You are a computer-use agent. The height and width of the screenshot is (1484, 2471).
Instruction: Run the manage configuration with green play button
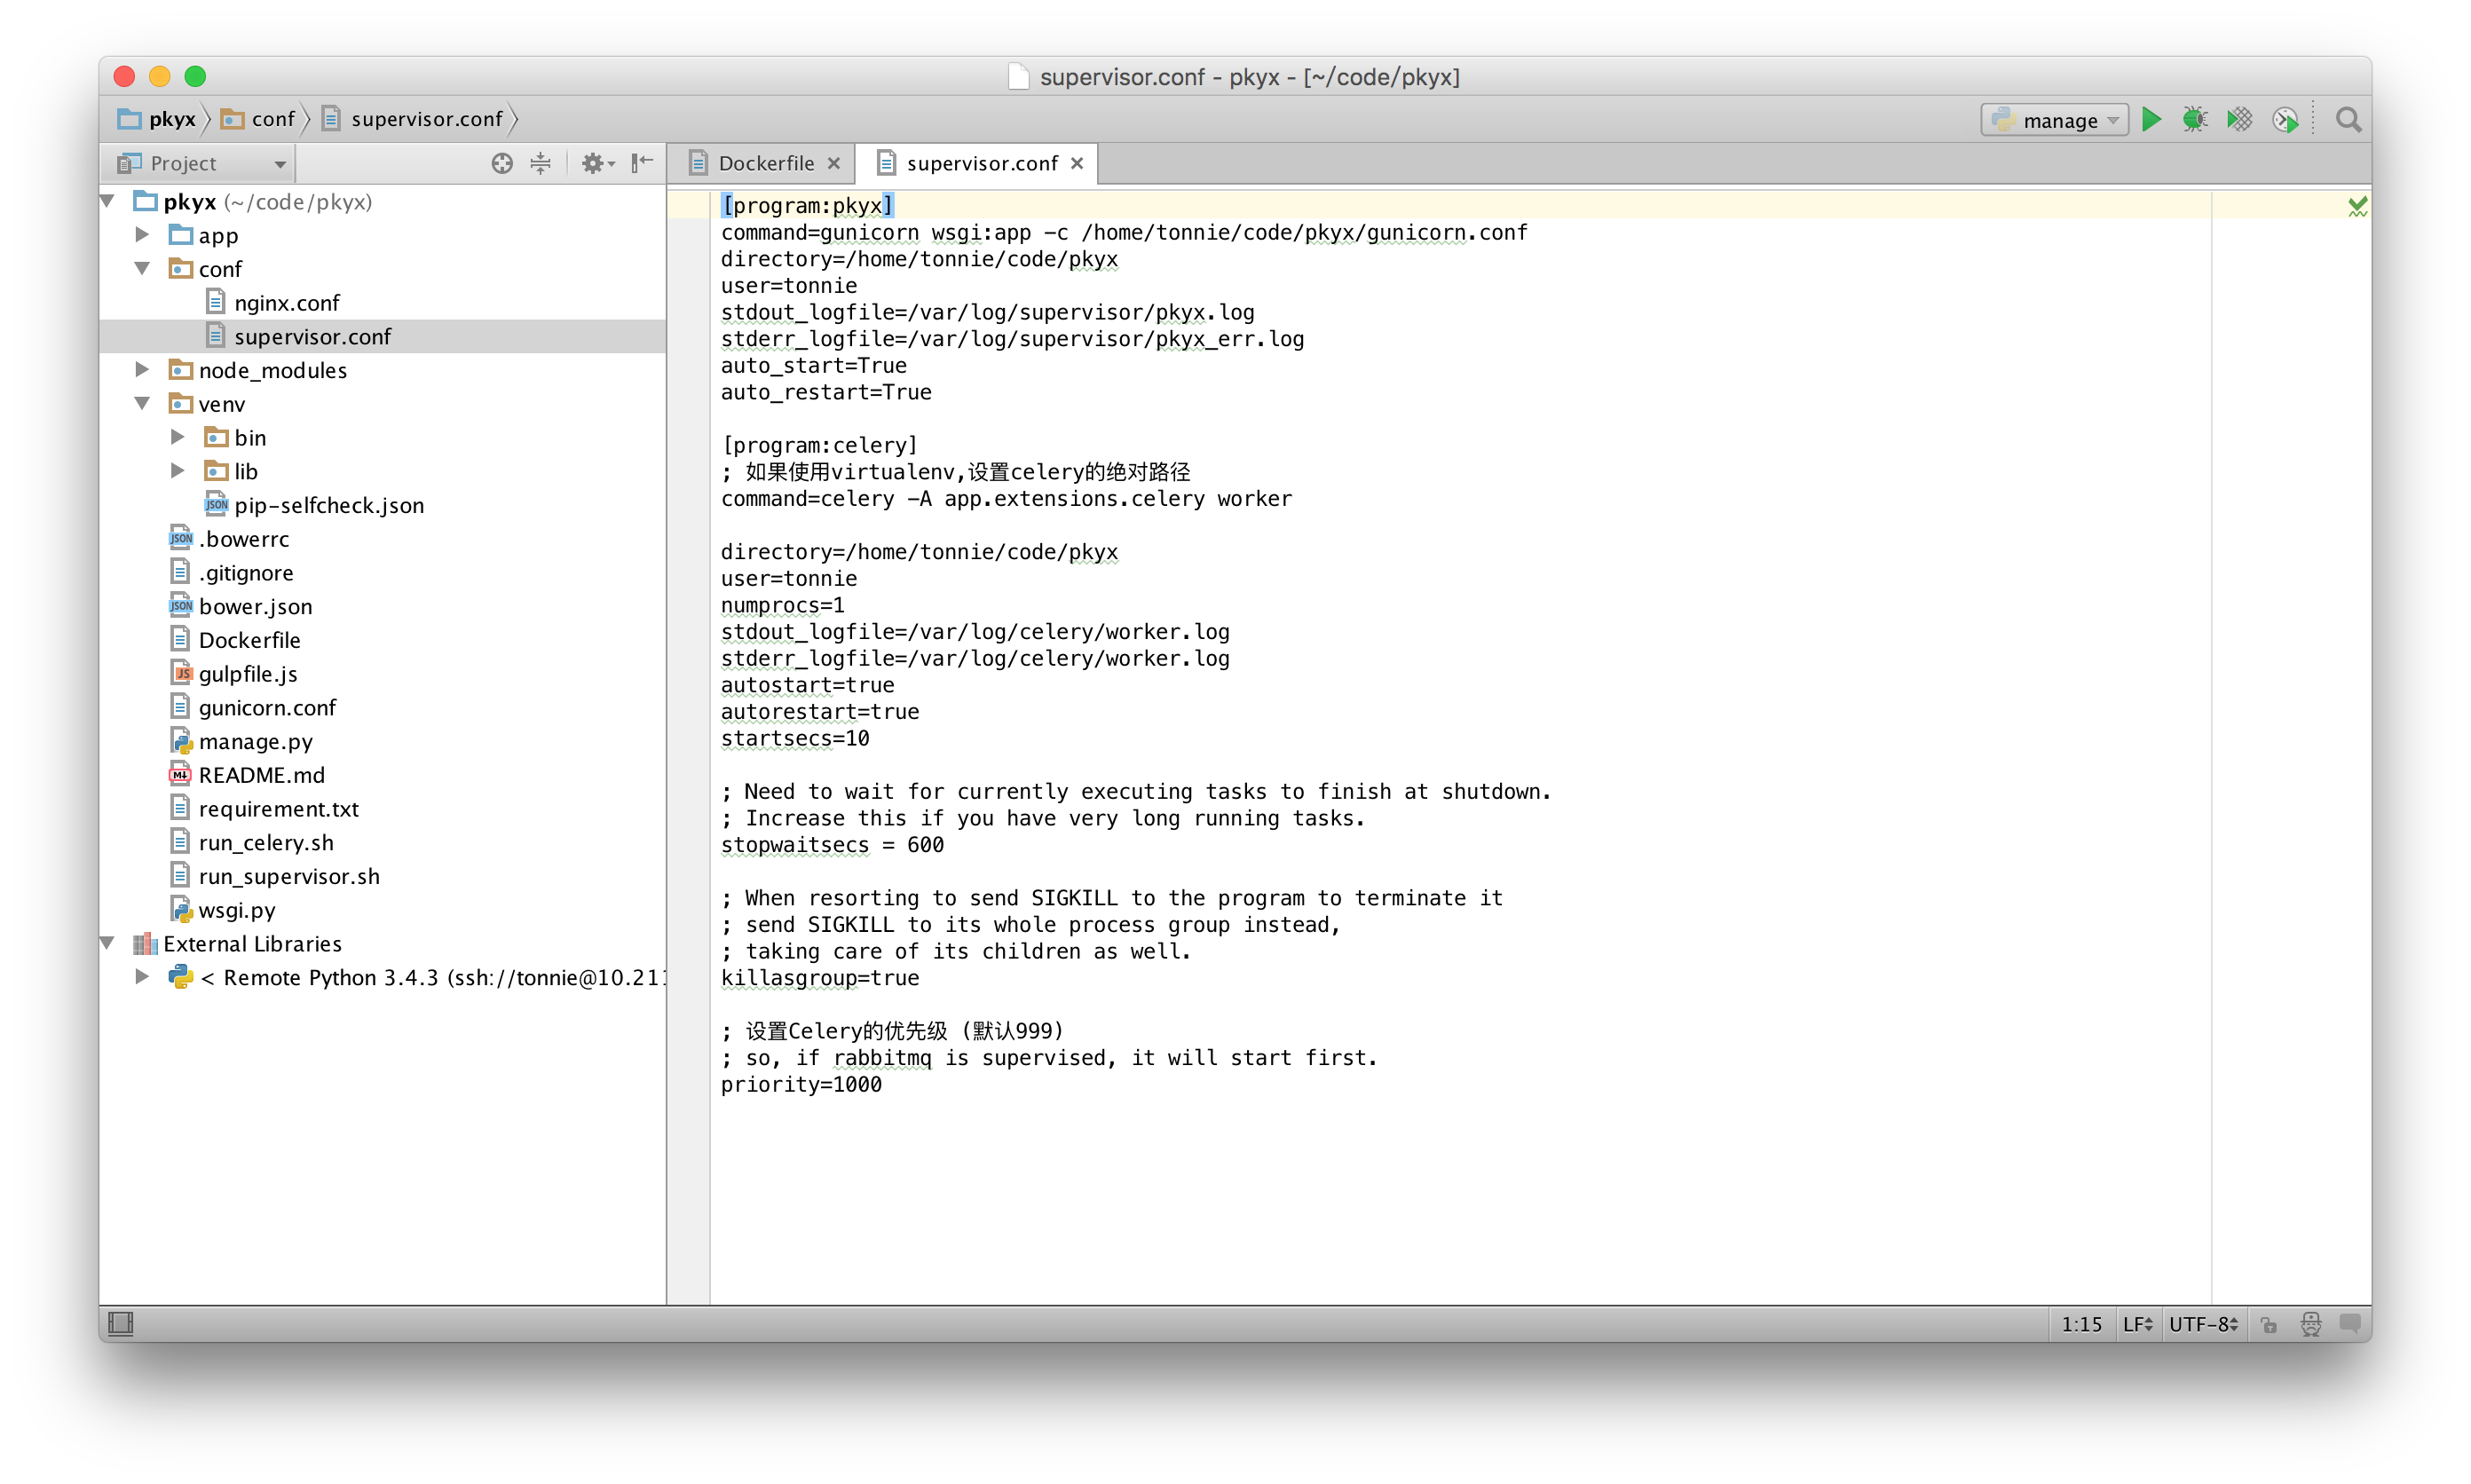(x=2151, y=120)
